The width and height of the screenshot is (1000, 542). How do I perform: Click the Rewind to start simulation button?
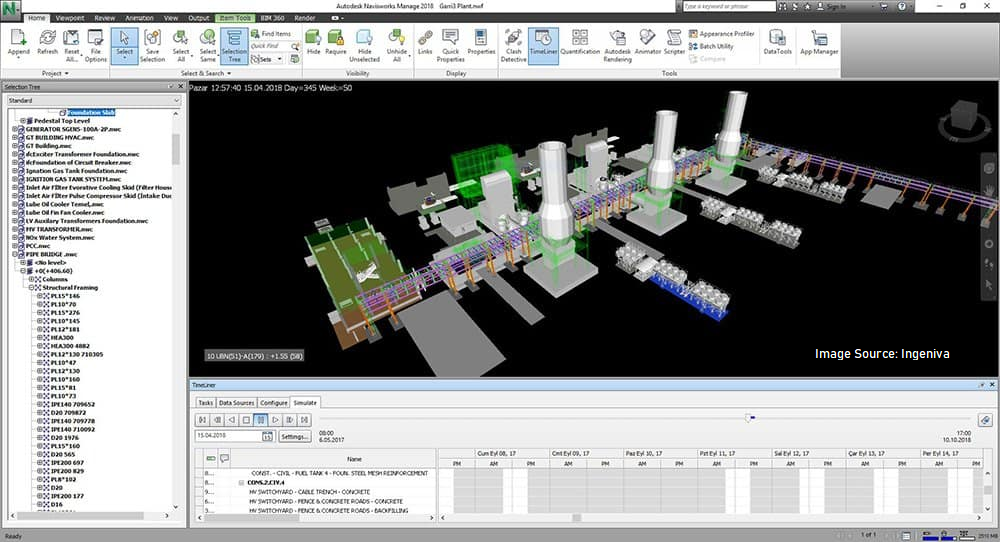pos(202,420)
